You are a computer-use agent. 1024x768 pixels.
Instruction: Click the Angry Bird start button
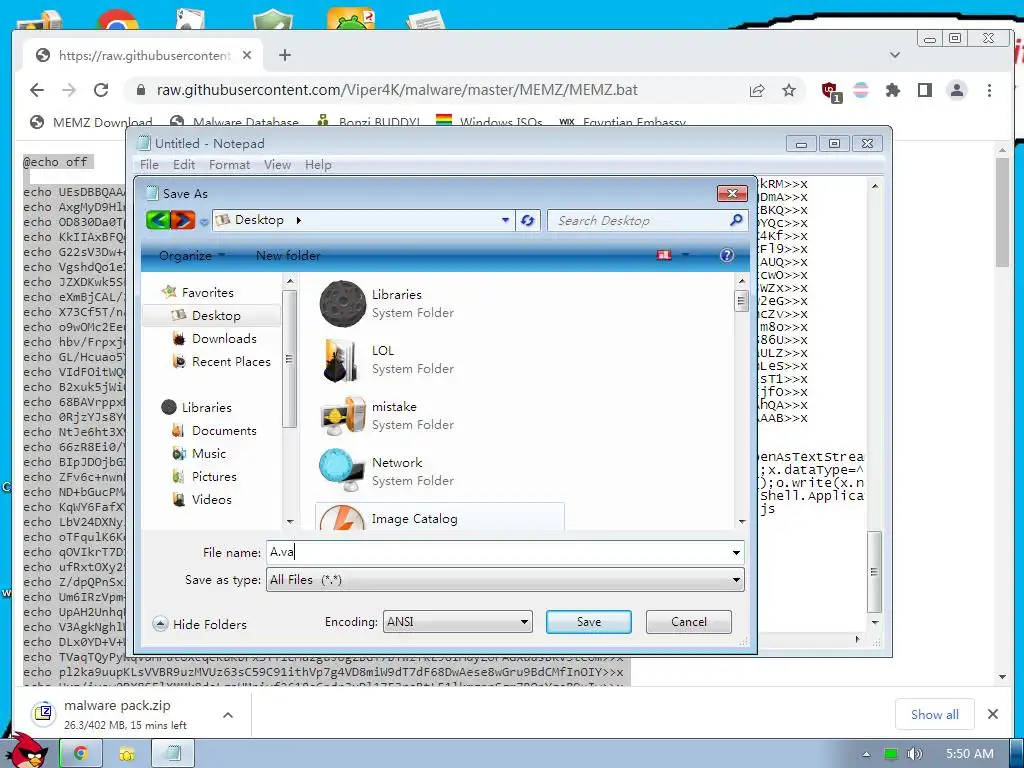click(27, 751)
